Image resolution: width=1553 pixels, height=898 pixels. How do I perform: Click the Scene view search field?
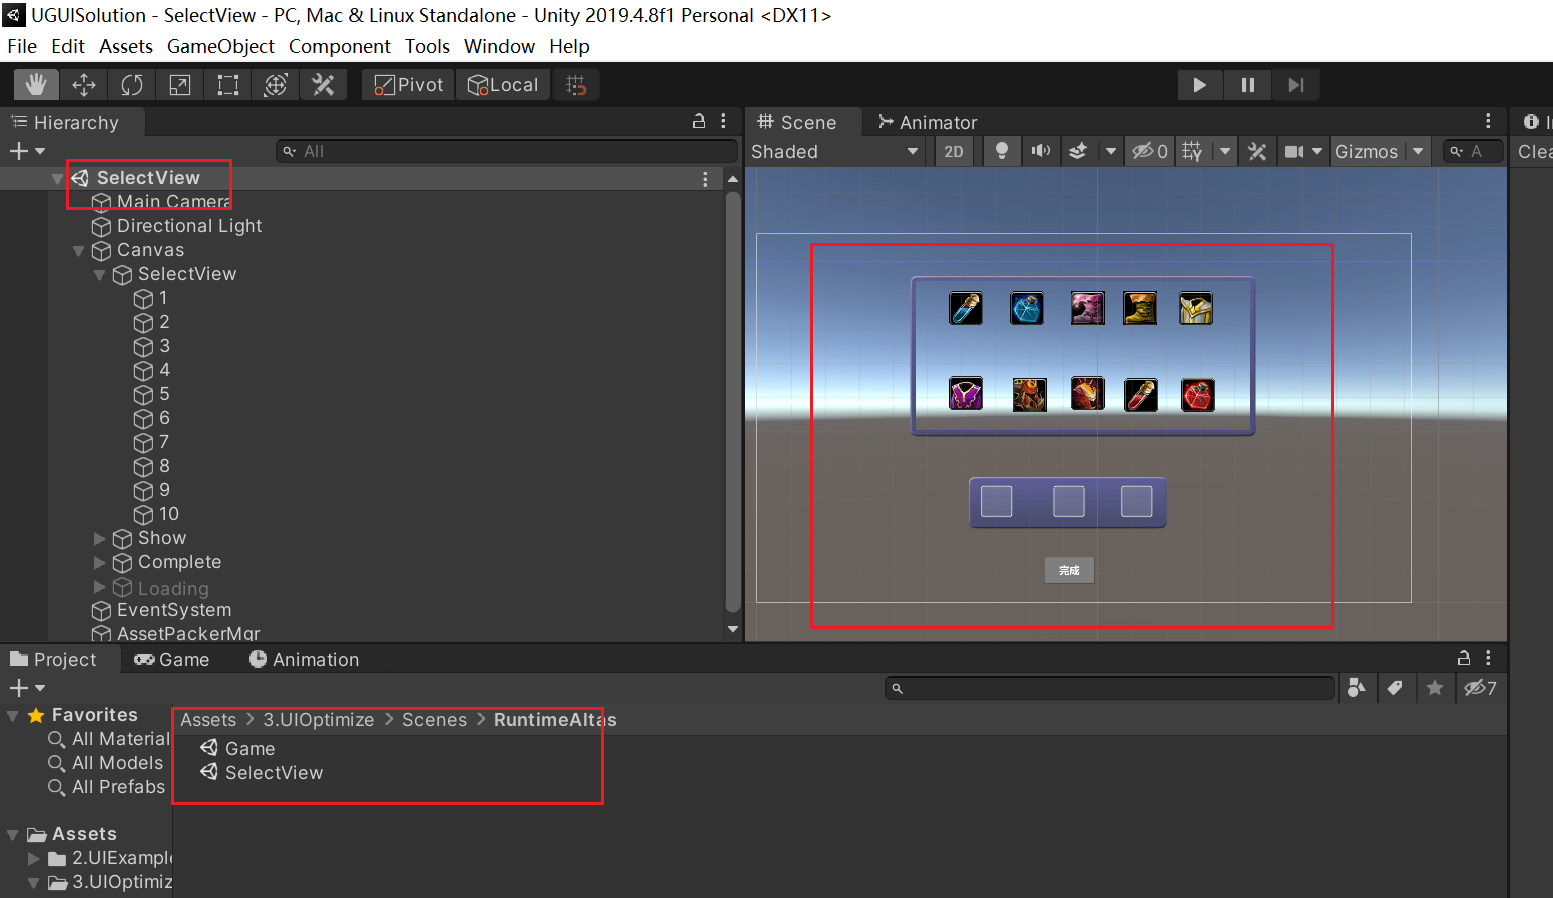point(1474,151)
